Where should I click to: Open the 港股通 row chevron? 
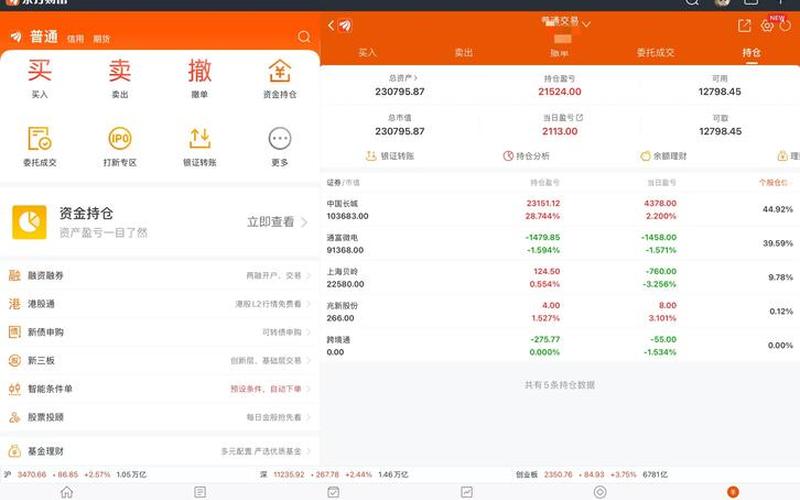click(308, 304)
